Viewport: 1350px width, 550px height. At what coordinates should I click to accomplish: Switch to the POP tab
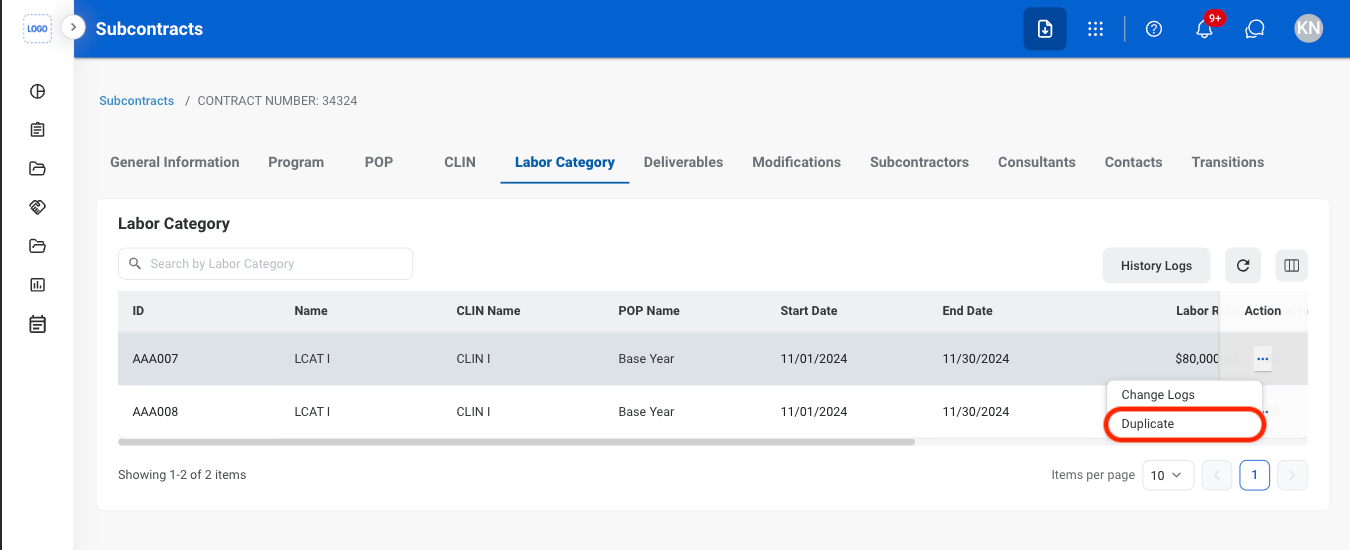379,162
